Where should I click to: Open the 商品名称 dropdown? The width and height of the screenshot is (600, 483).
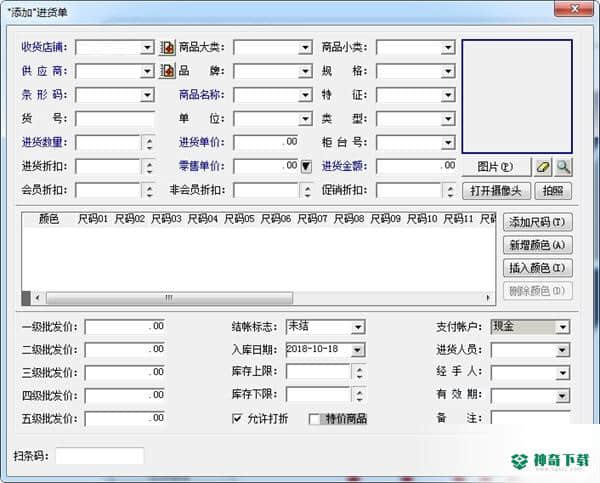point(305,95)
